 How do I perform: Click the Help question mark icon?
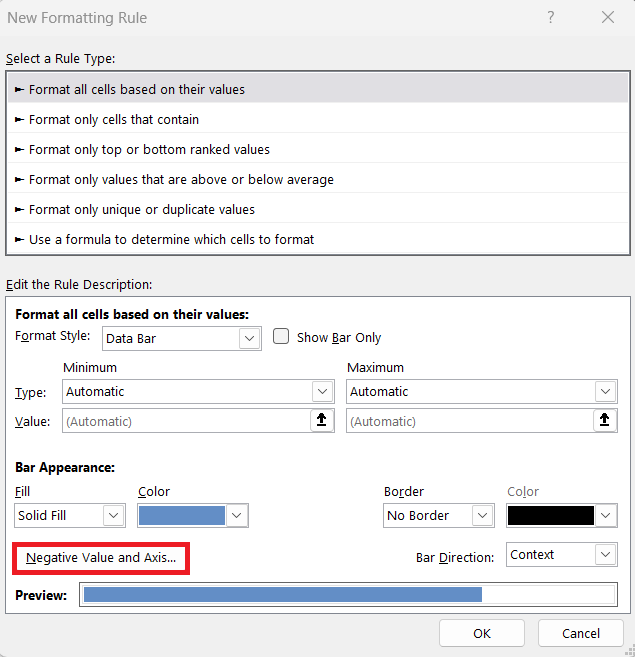tap(551, 18)
